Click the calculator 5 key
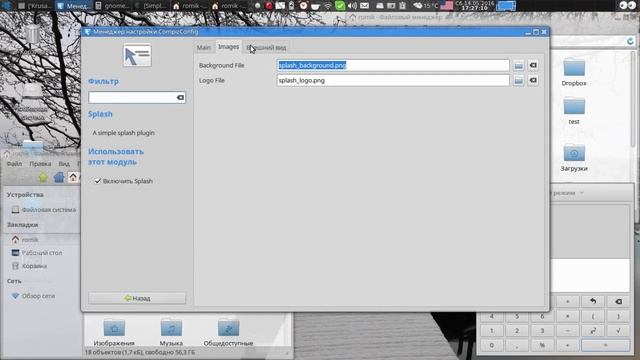This screenshot has width=640, height=360. point(517,316)
